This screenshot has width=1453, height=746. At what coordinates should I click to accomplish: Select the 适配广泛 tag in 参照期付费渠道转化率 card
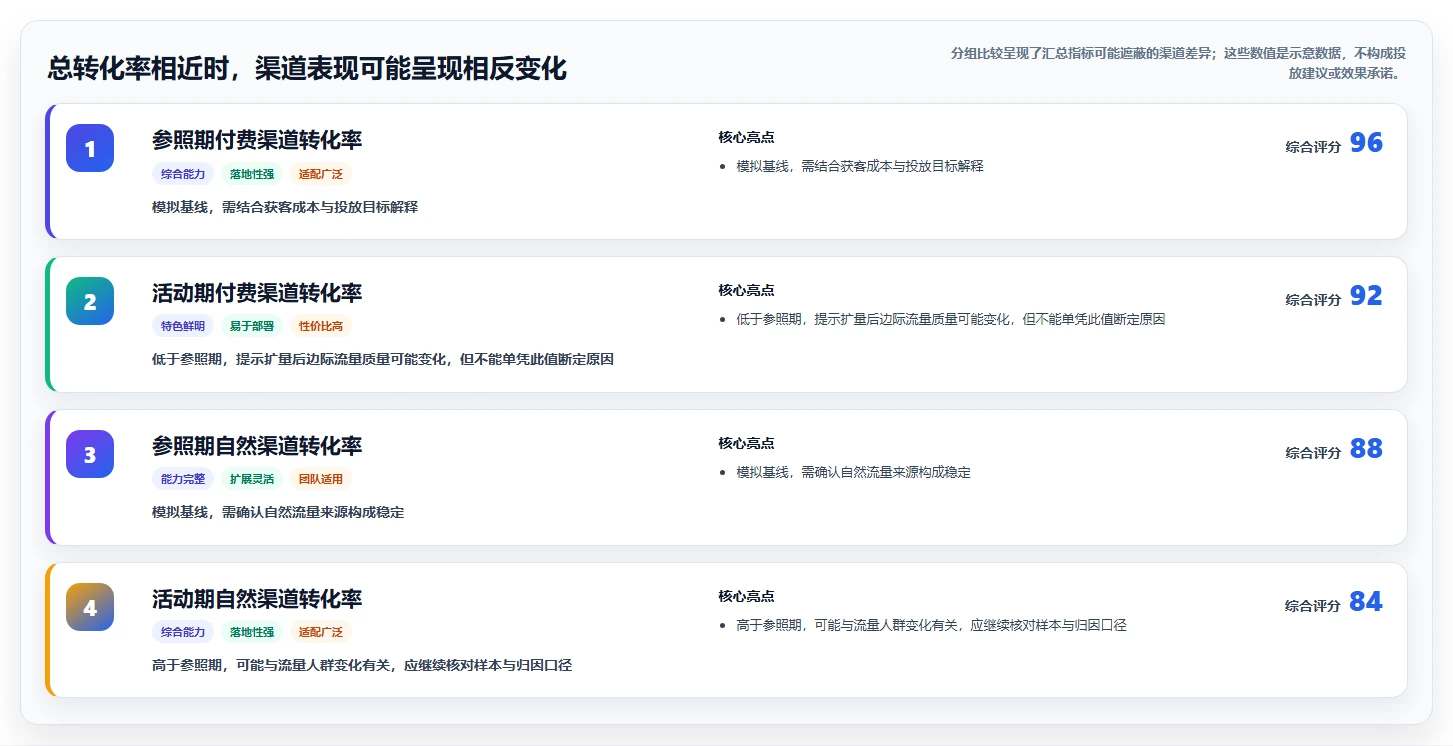pyautogui.click(x=321, y=174)
